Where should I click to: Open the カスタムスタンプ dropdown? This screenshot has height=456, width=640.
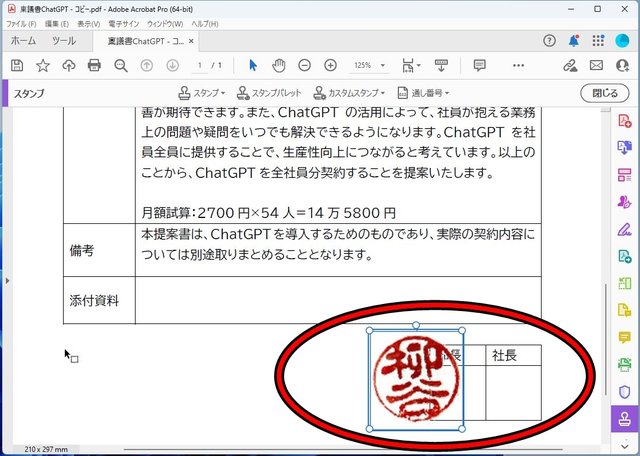pos(349,93)
